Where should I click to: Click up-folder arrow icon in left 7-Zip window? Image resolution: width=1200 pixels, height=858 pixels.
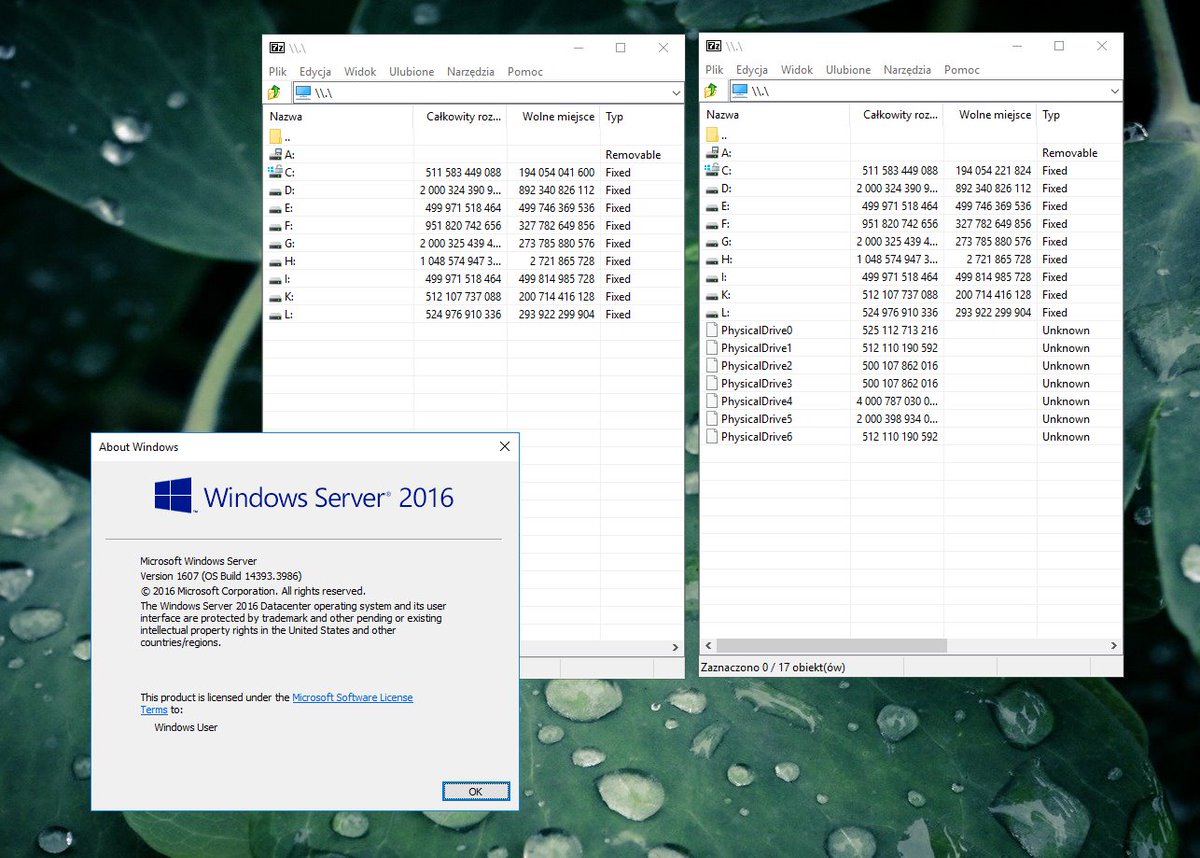tap(275, 93)
